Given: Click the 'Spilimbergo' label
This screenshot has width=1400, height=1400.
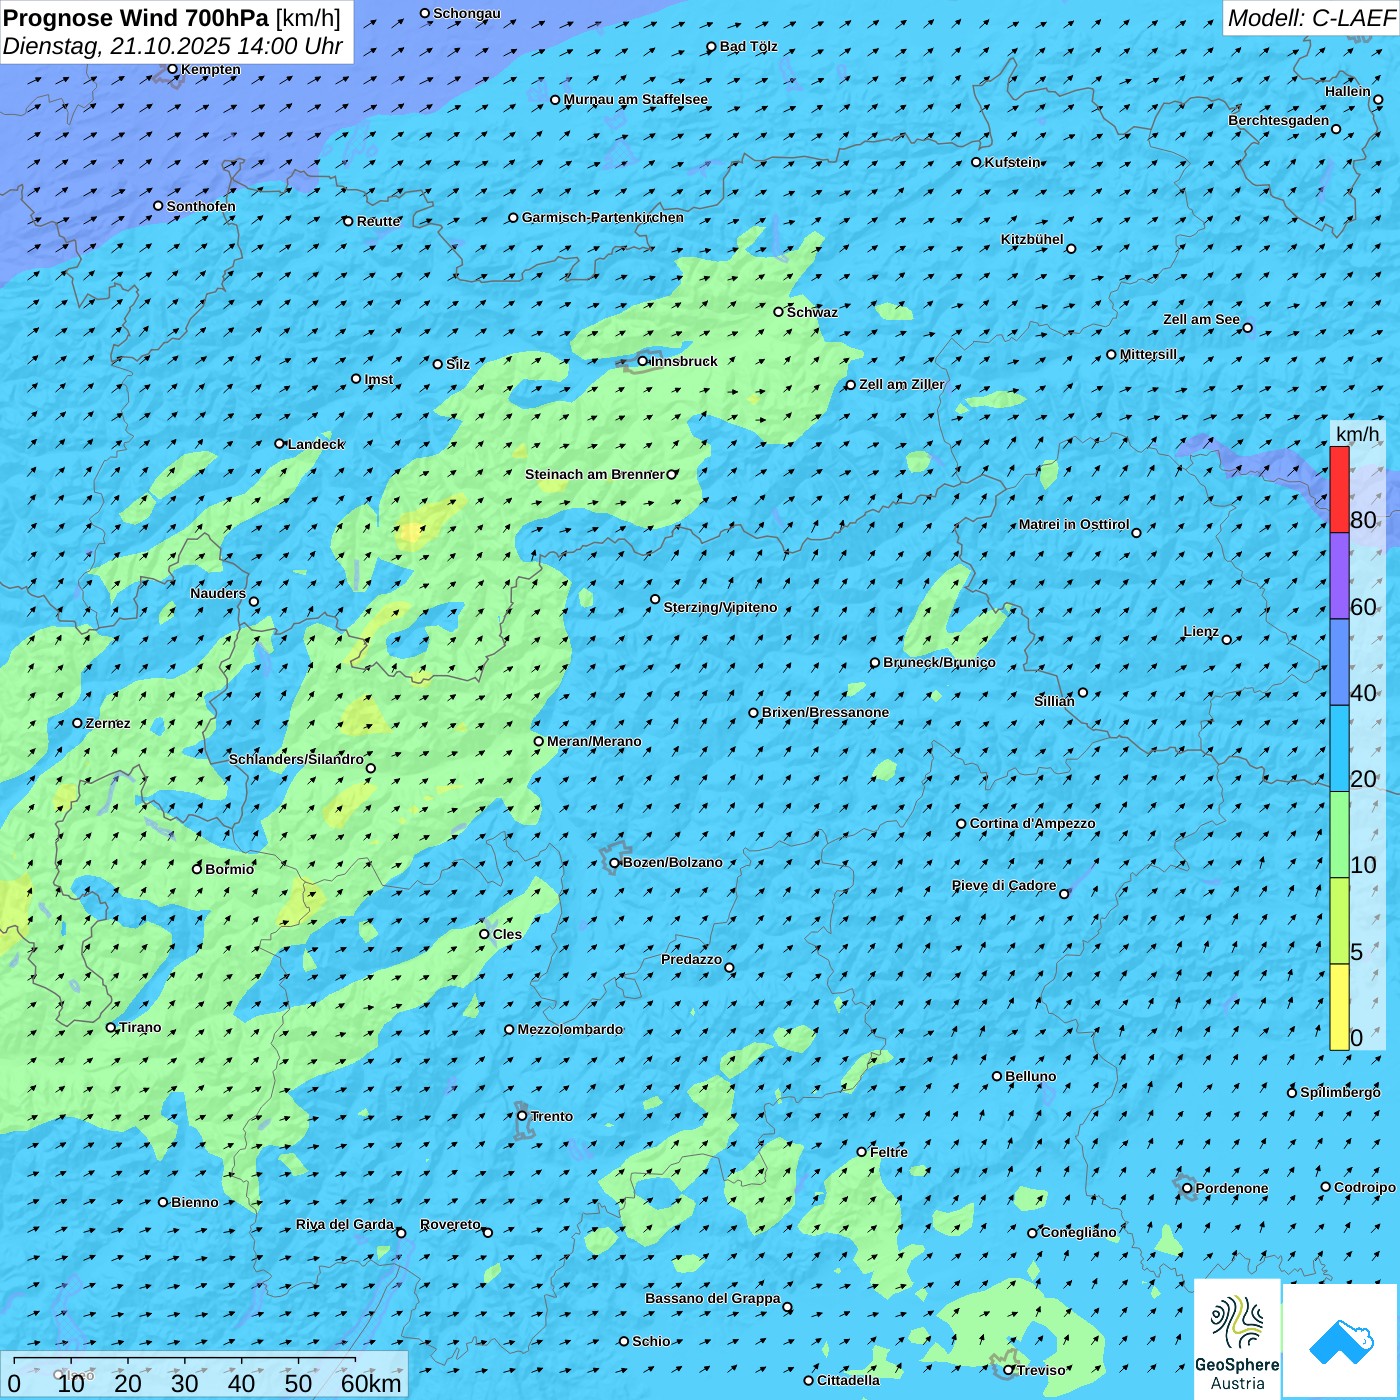Looking at the screenshot, I should 1340,1092.
